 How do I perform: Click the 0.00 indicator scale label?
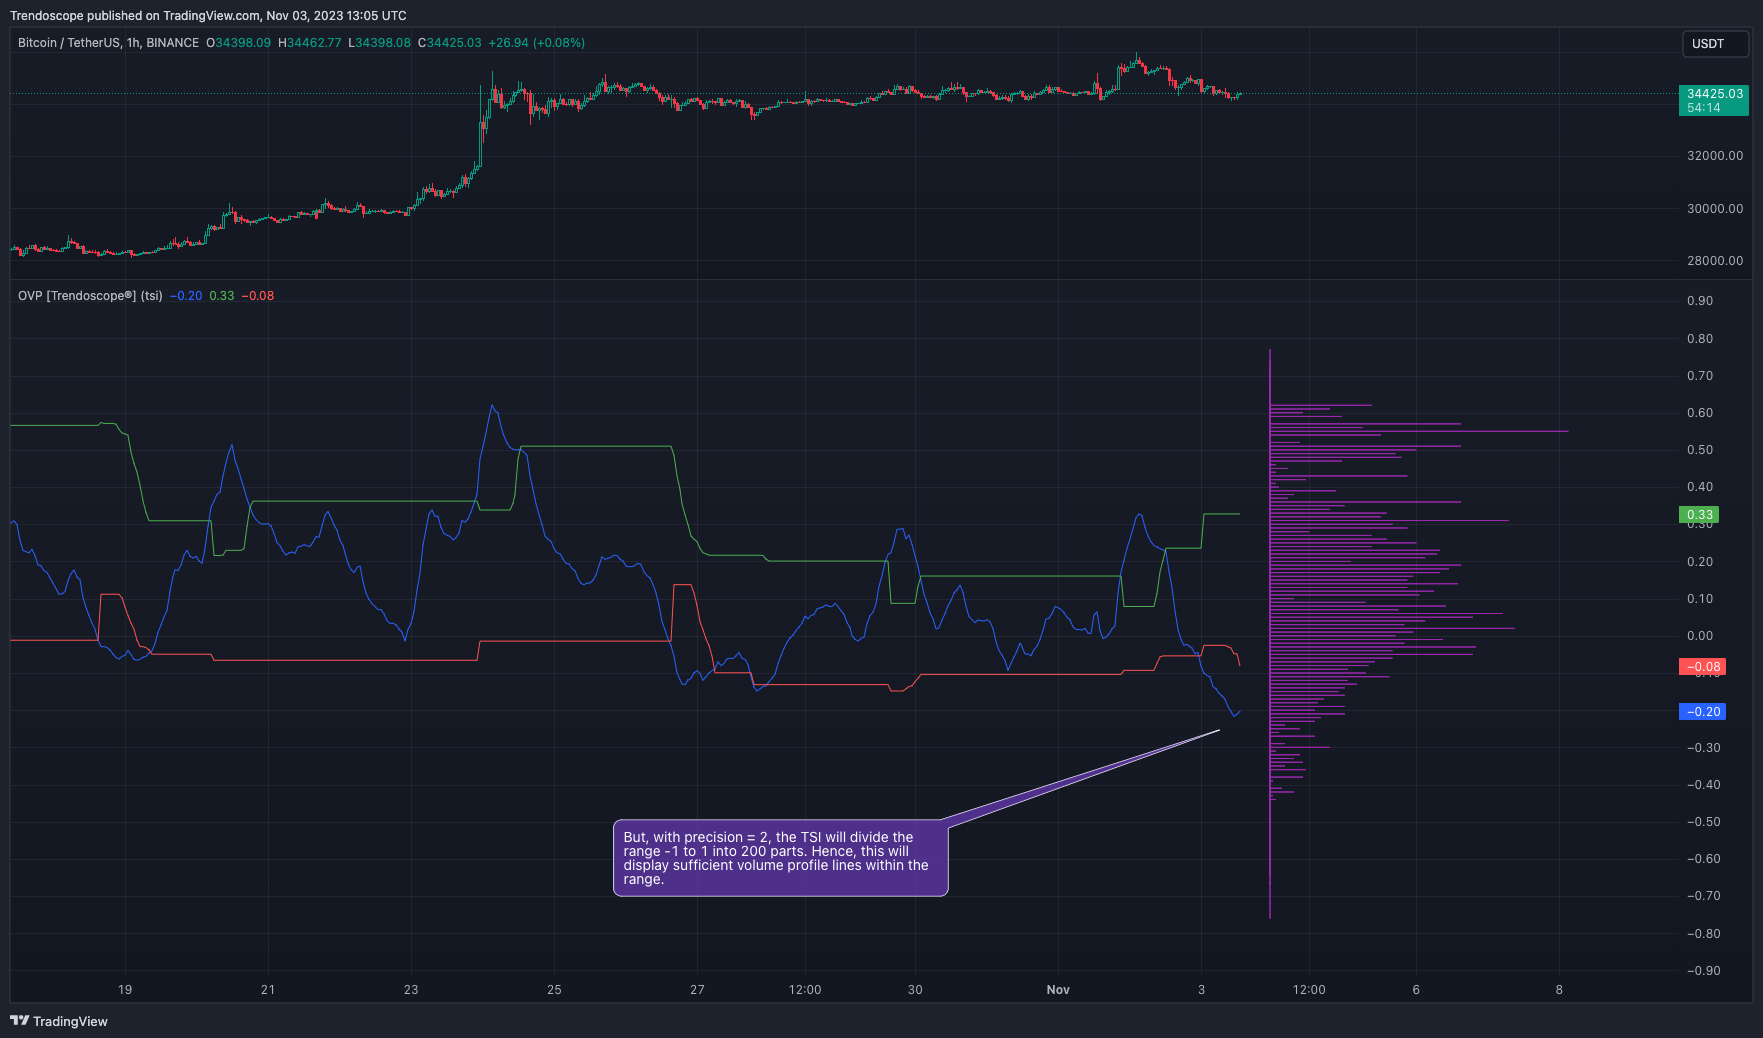(1700, 636)
